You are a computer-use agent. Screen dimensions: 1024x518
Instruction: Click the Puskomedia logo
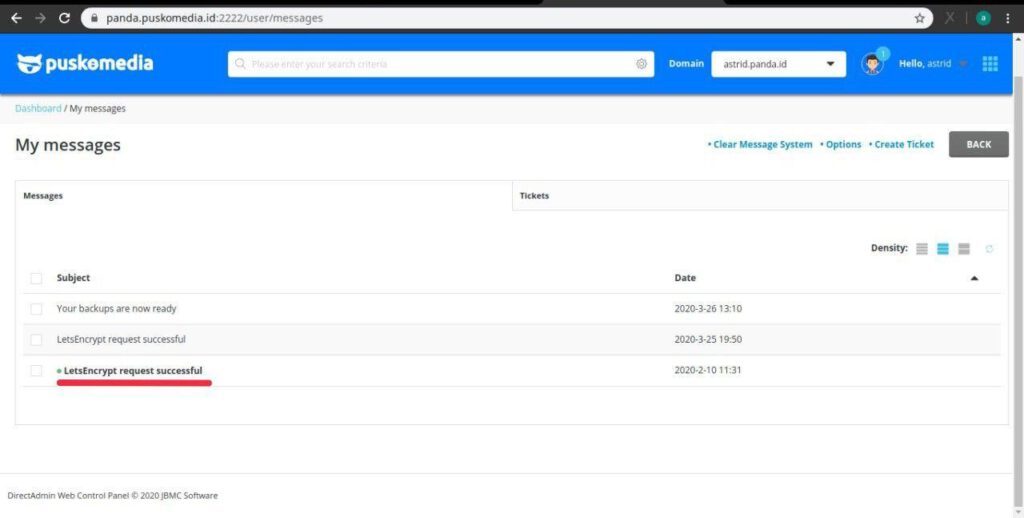85,64
